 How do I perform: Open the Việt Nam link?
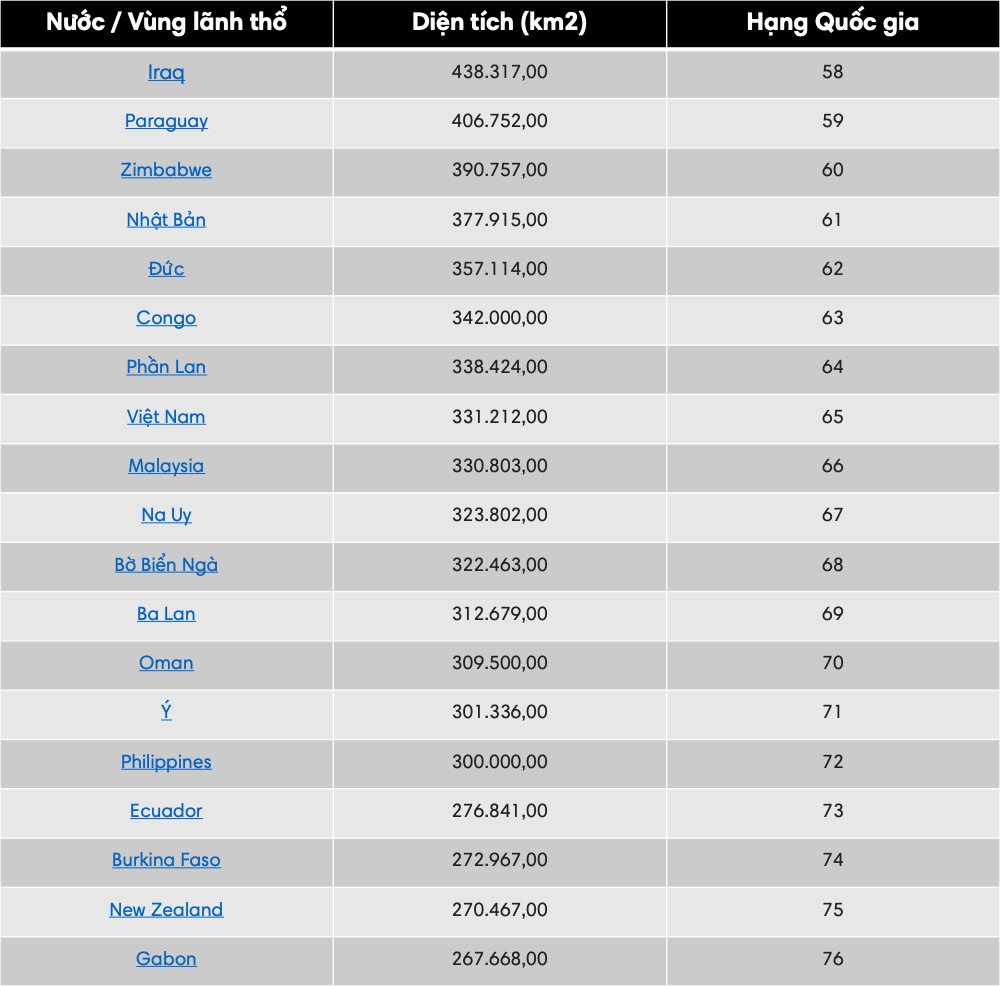(x=166, y=416)
